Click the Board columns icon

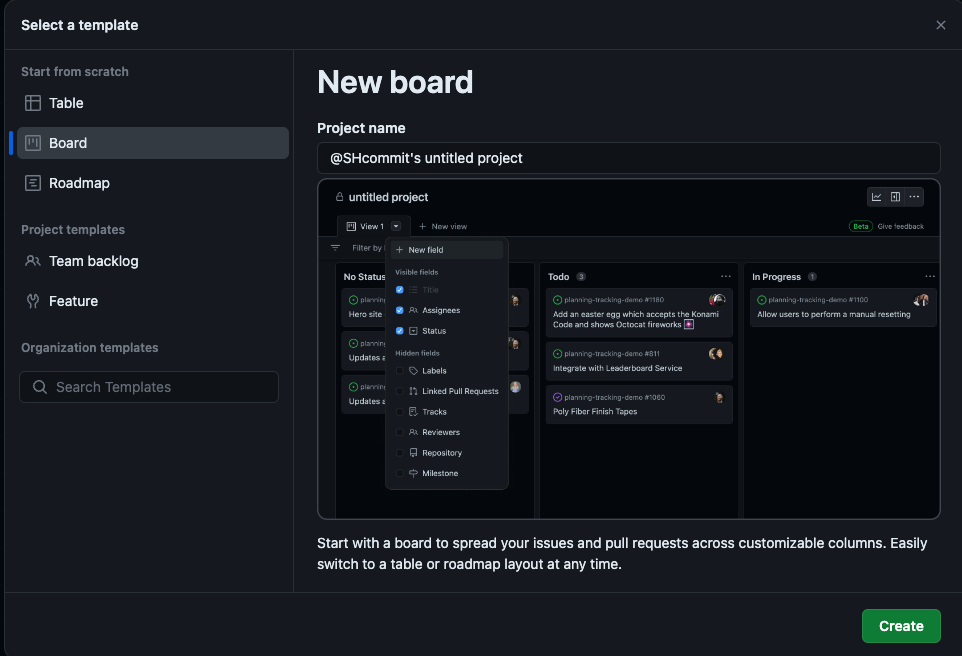coord(33,143)
